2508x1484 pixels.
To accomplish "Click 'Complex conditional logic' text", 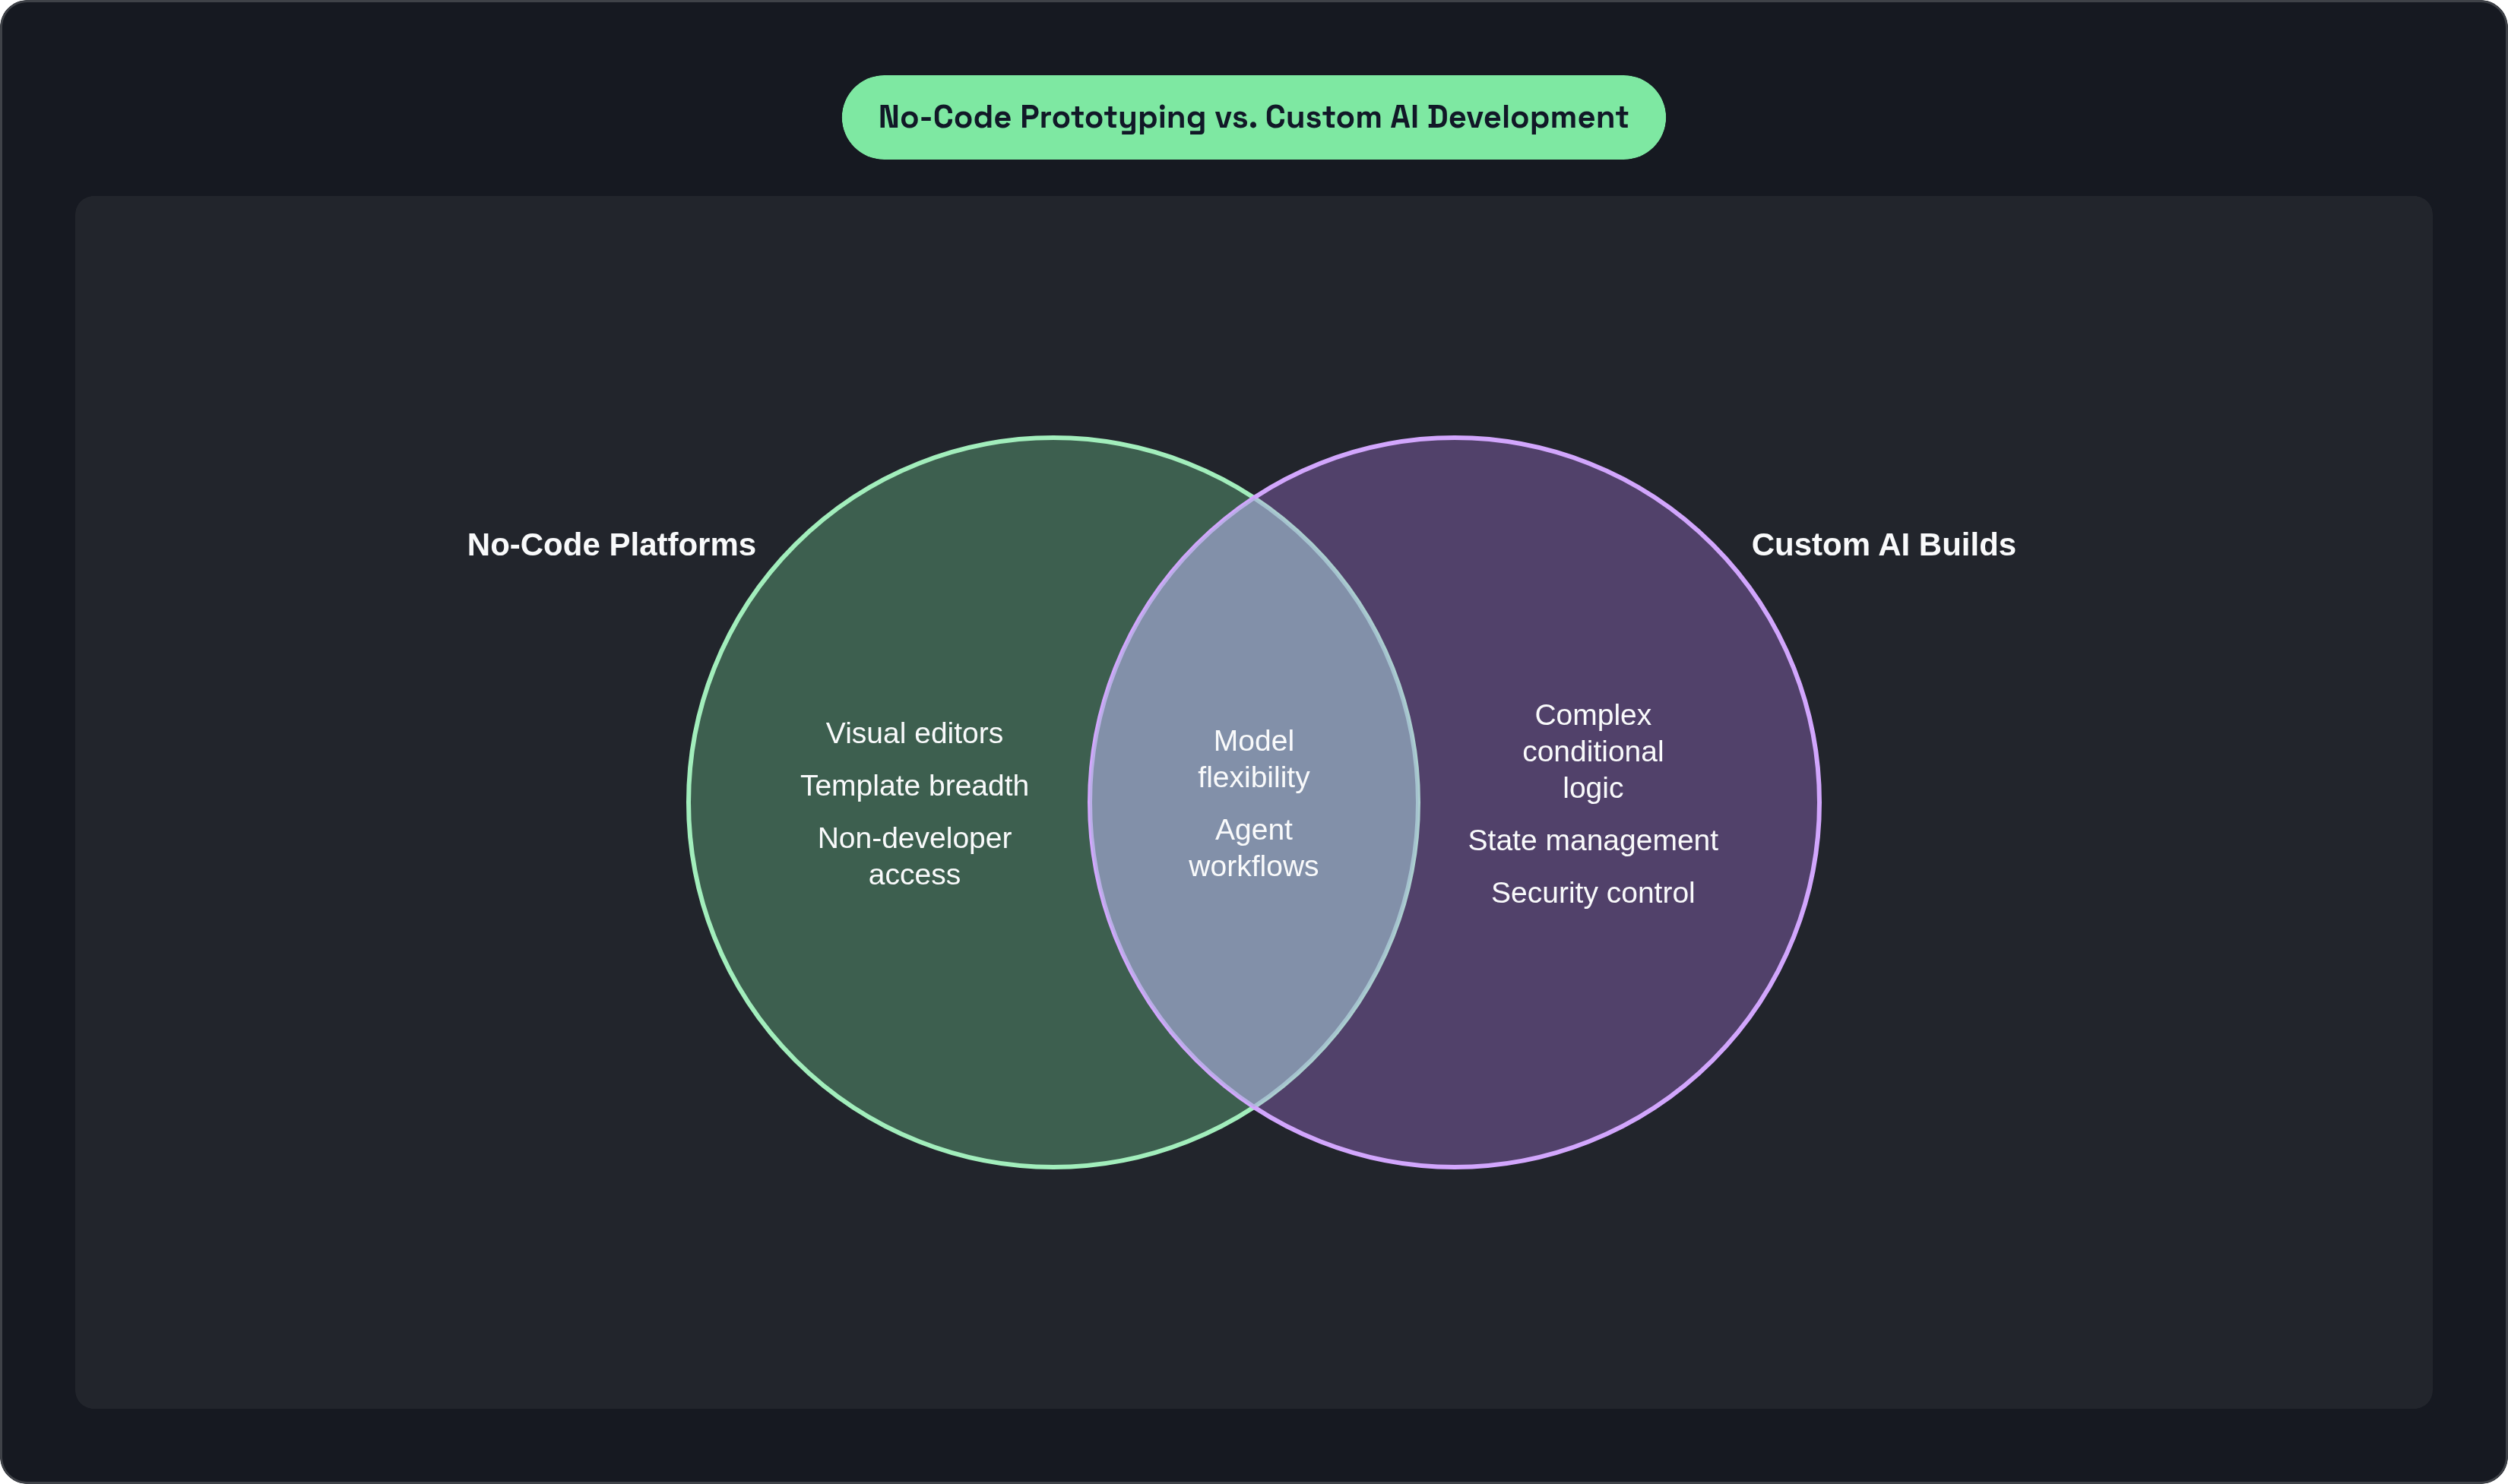I will [x=1592, y=751].
